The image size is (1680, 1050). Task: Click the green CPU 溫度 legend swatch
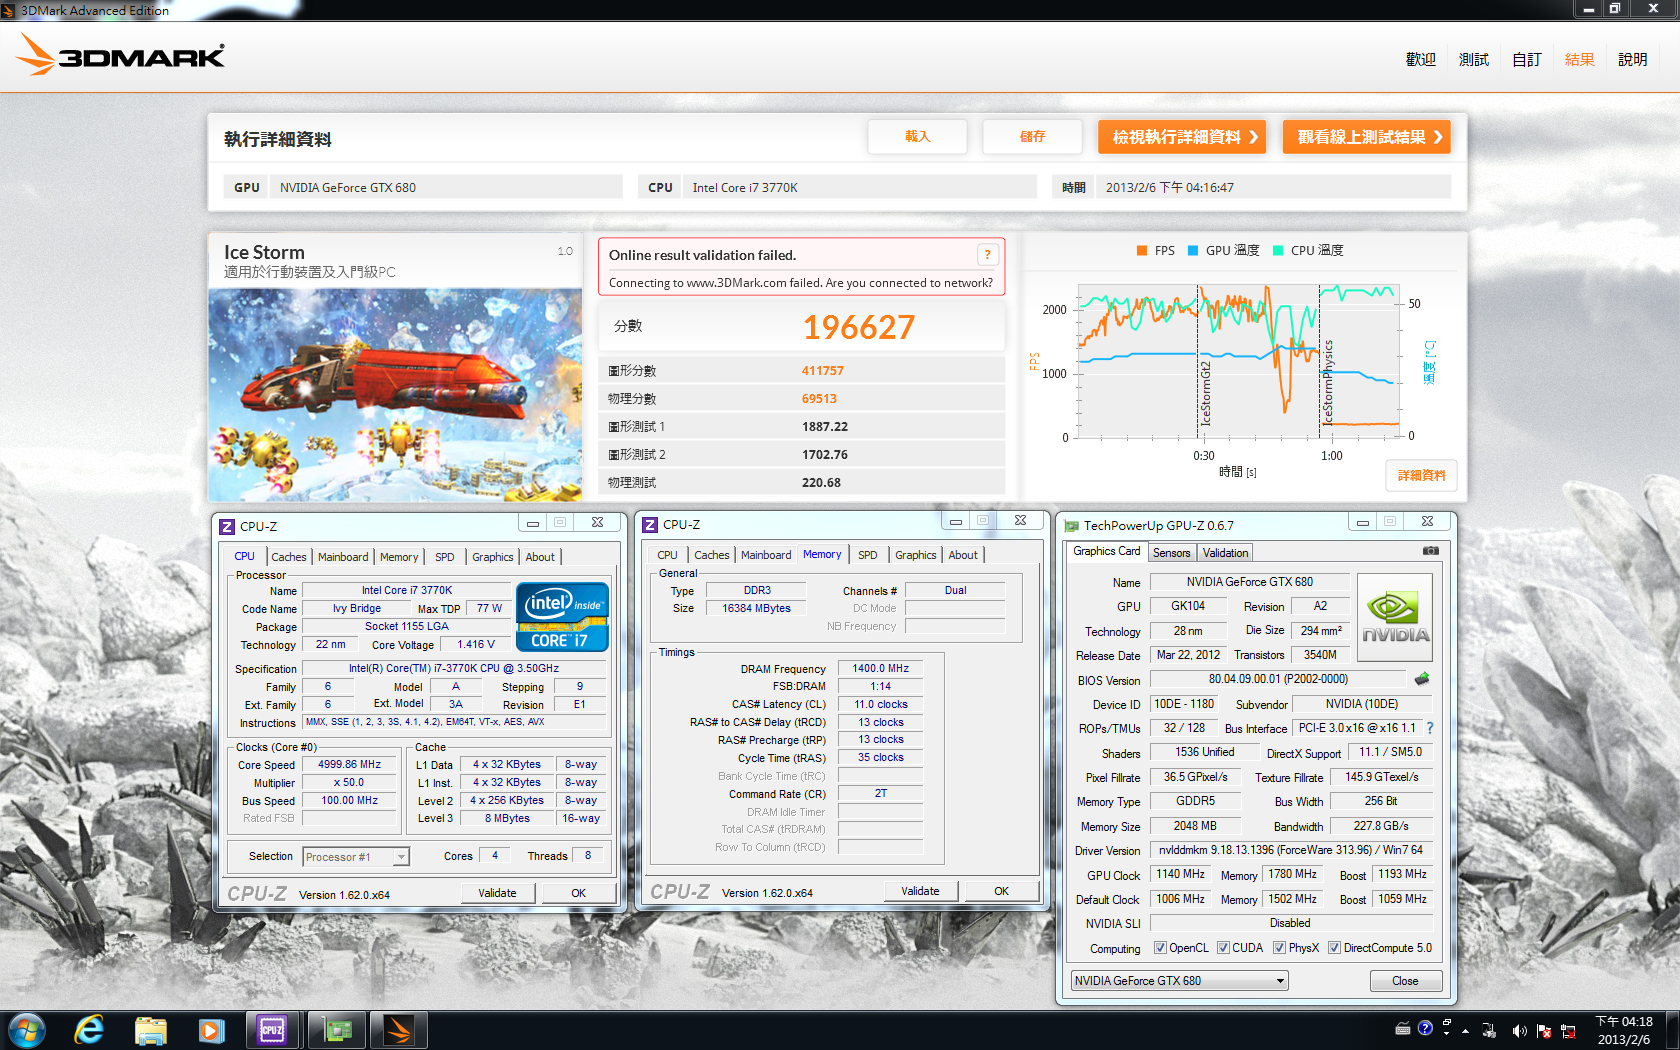click(1278, 251)
